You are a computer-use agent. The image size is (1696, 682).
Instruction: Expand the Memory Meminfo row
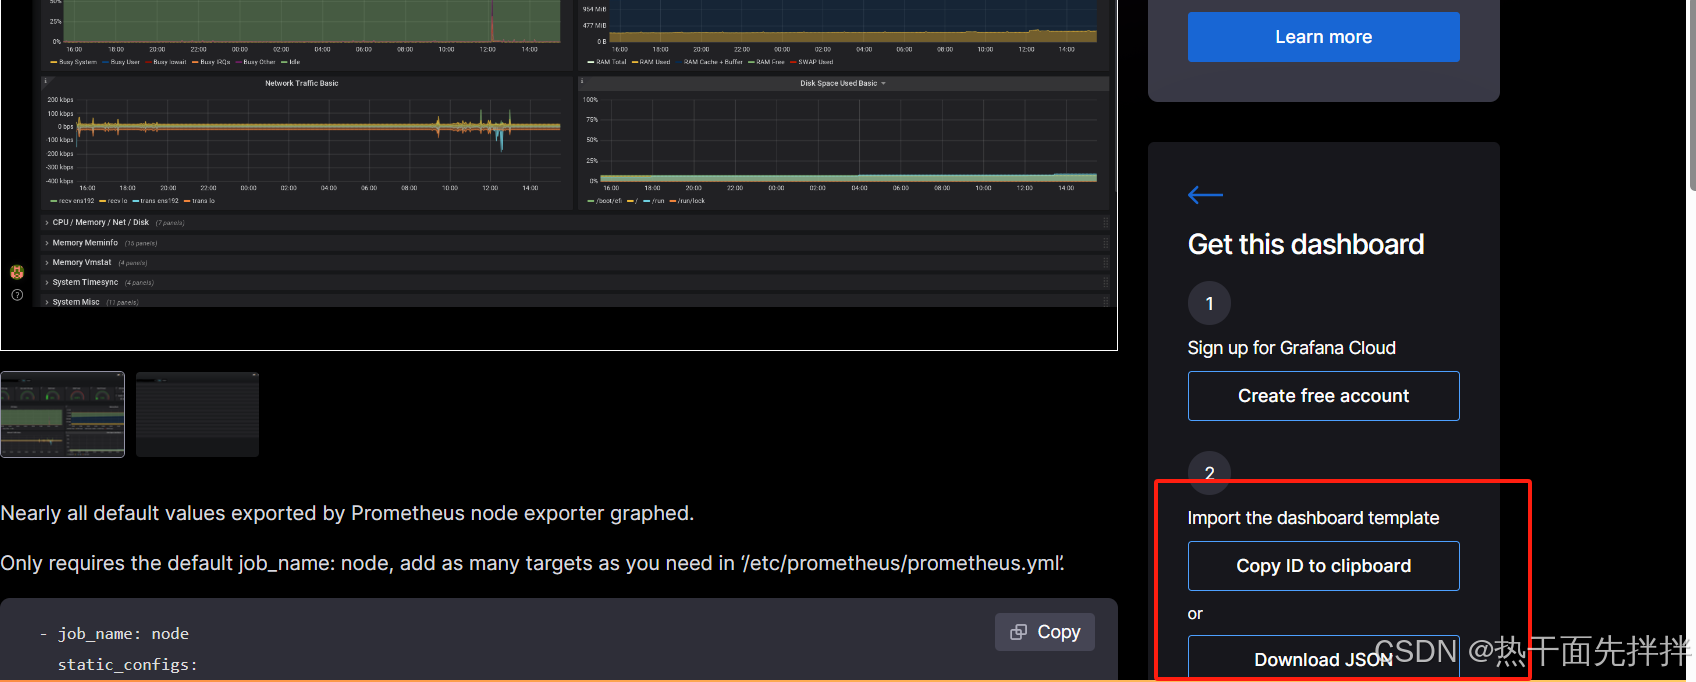[47, 243]
